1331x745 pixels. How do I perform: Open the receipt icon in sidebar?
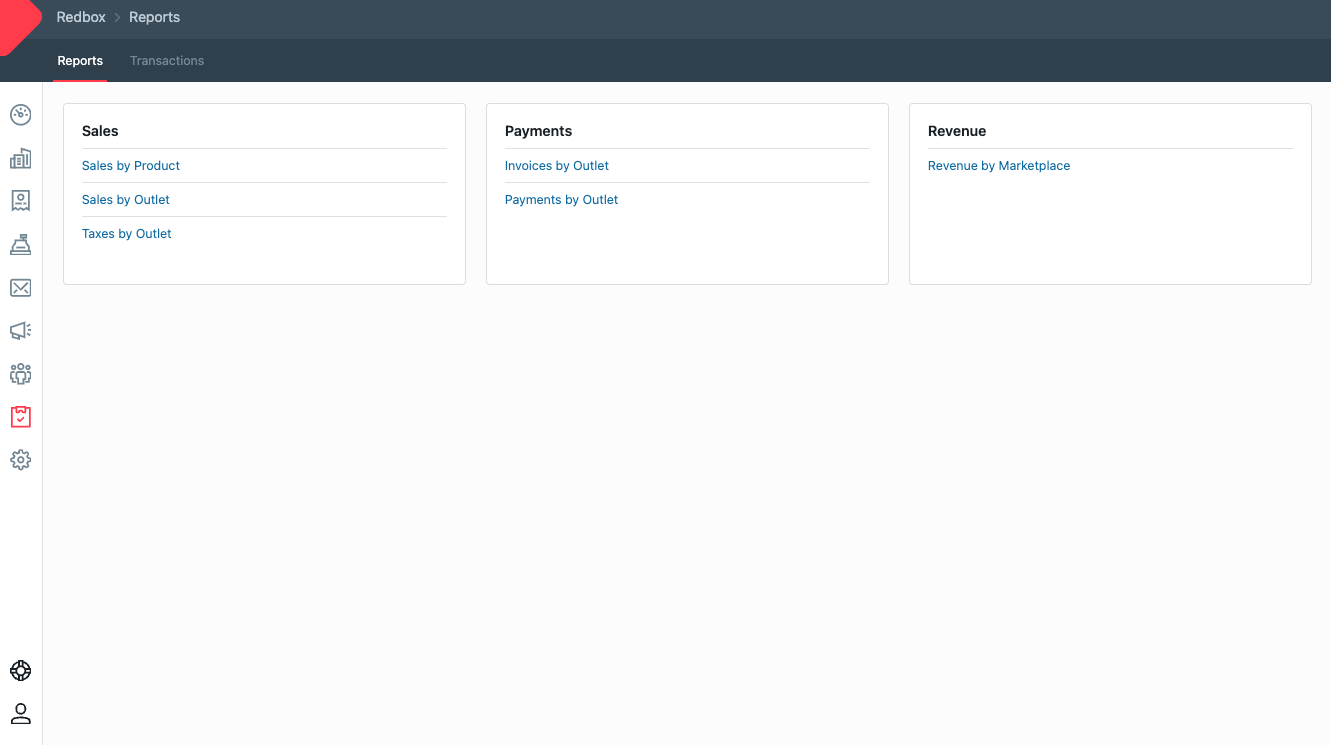click(x=20, y=201)
